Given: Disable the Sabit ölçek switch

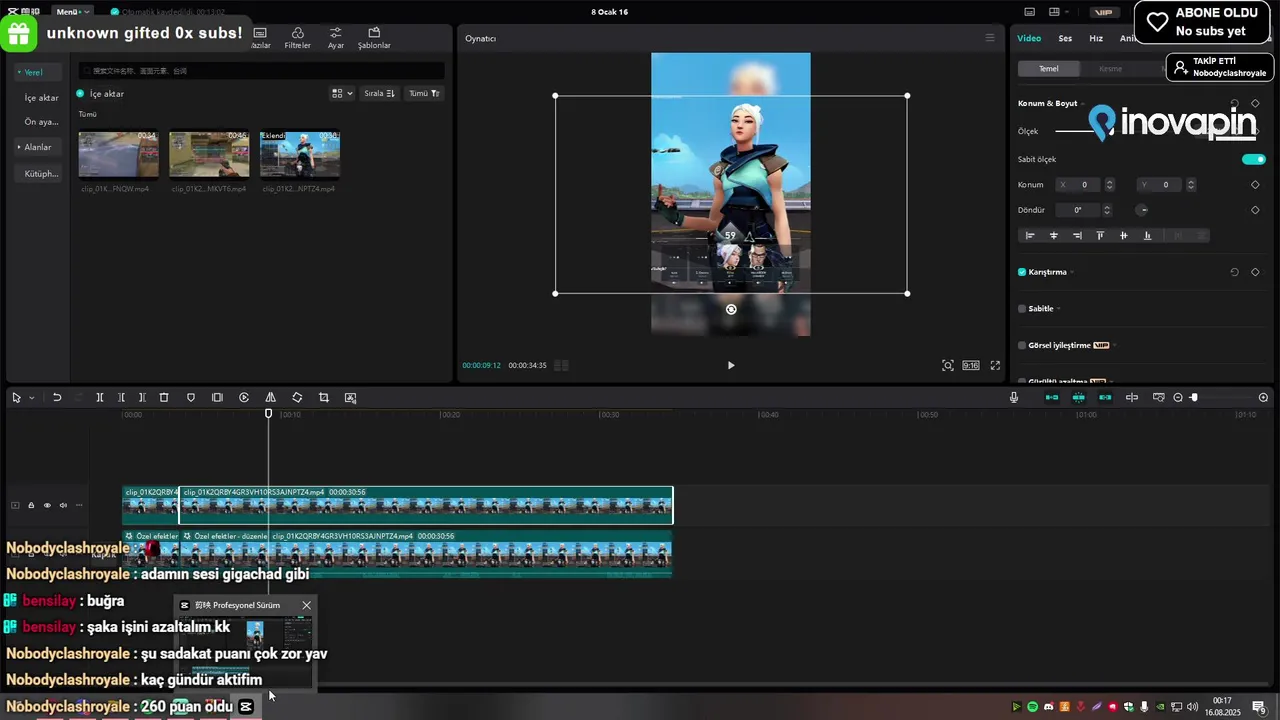Looking at the screenshot, I should point(1254,159).
